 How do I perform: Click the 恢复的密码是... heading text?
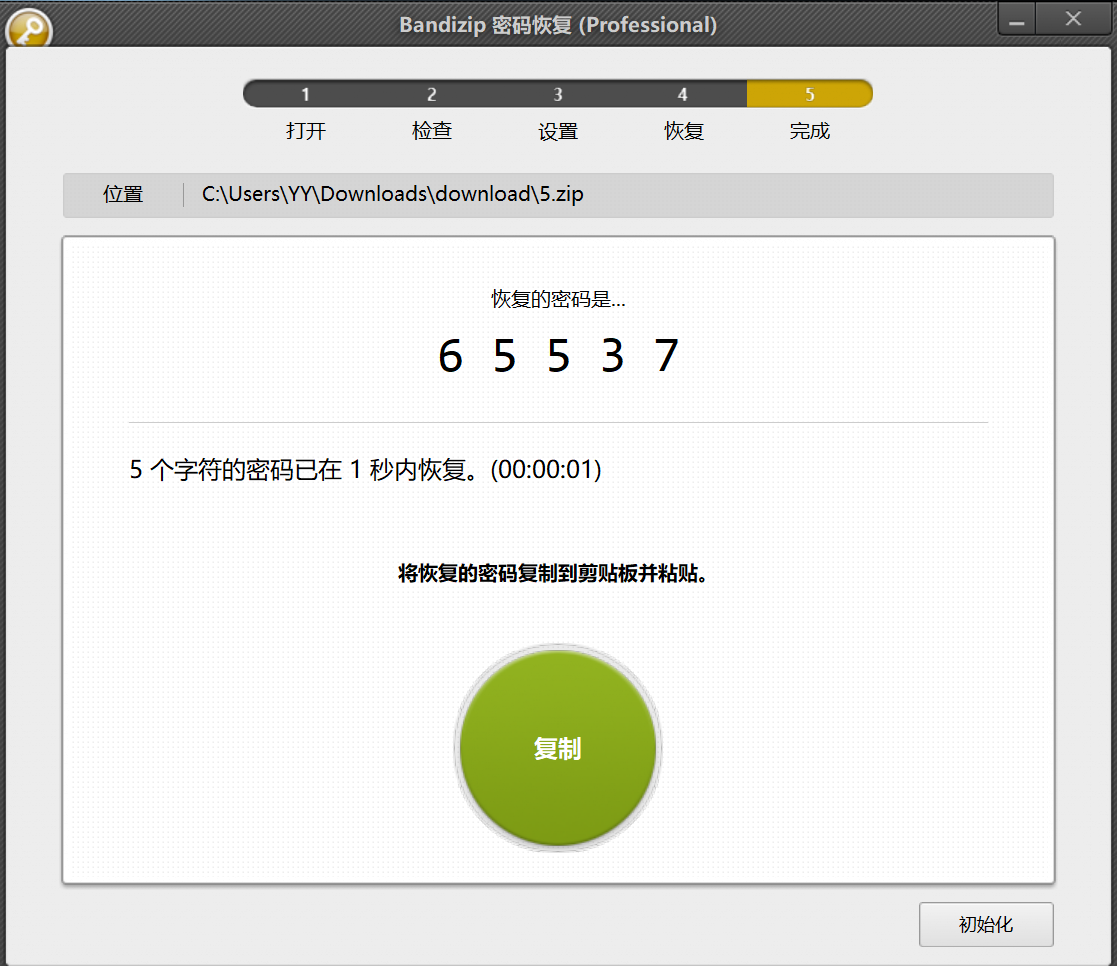(558, 299)
